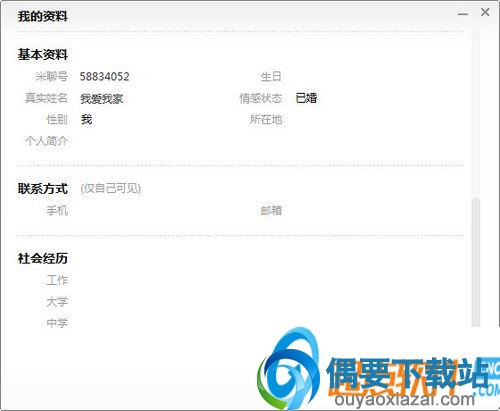Close the 我的资料 window
Viewport: 500px width, 411px height.
tap(485, 12)
